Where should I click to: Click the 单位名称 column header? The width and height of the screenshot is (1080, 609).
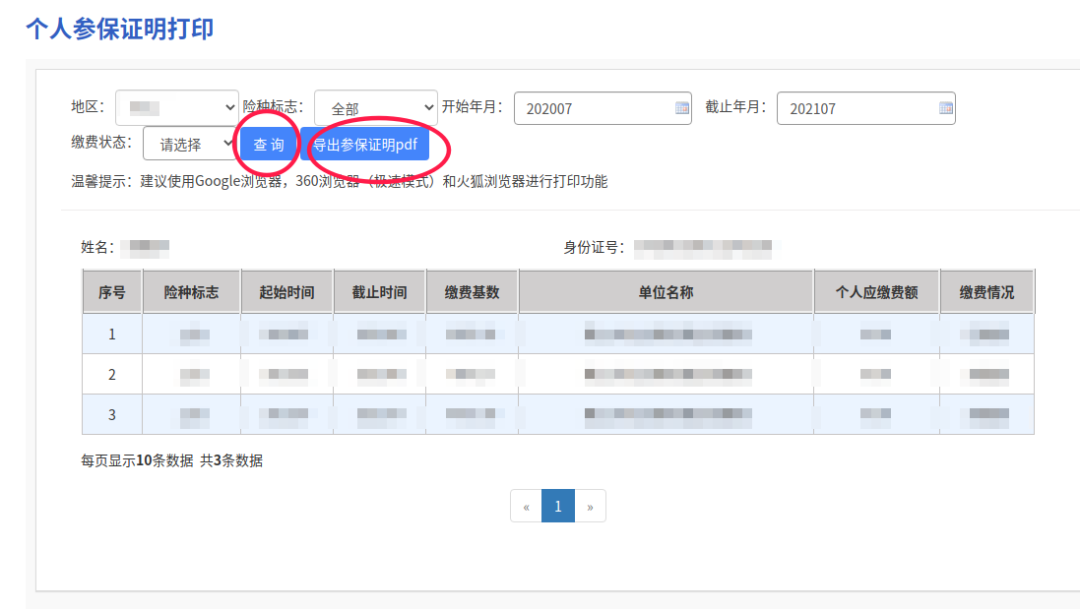[x=666, y=292]
